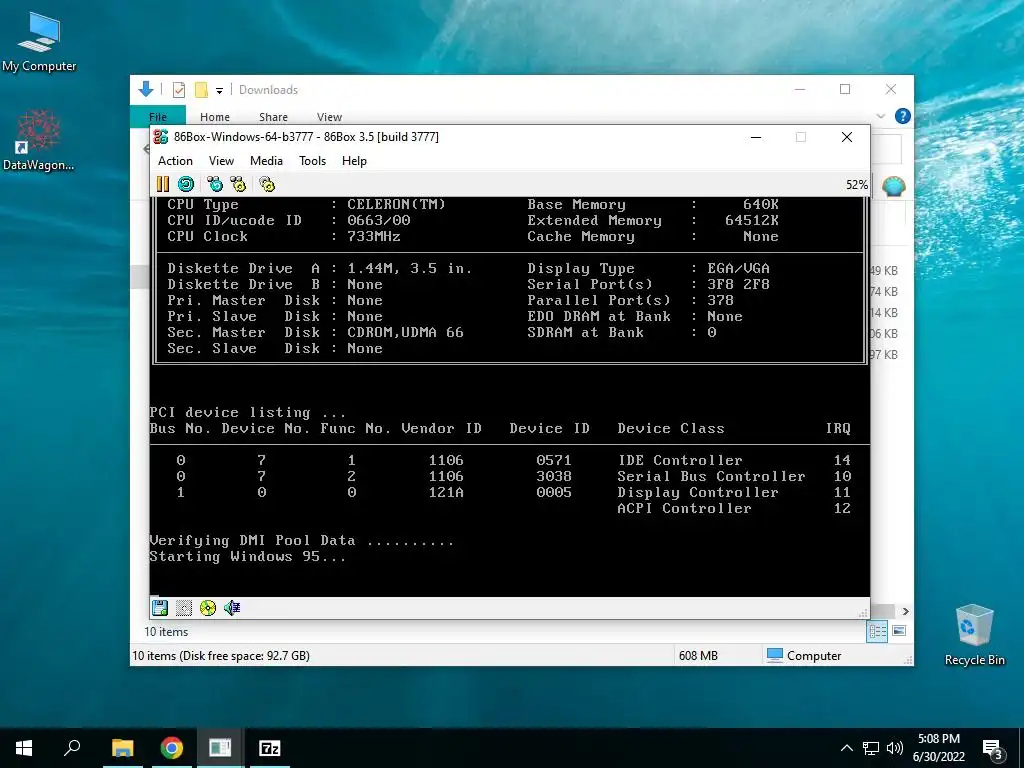Viewport: 1024px width, 768px height.
Task: Click the CPU Clock 733MHz line
Action: (283, 236)
